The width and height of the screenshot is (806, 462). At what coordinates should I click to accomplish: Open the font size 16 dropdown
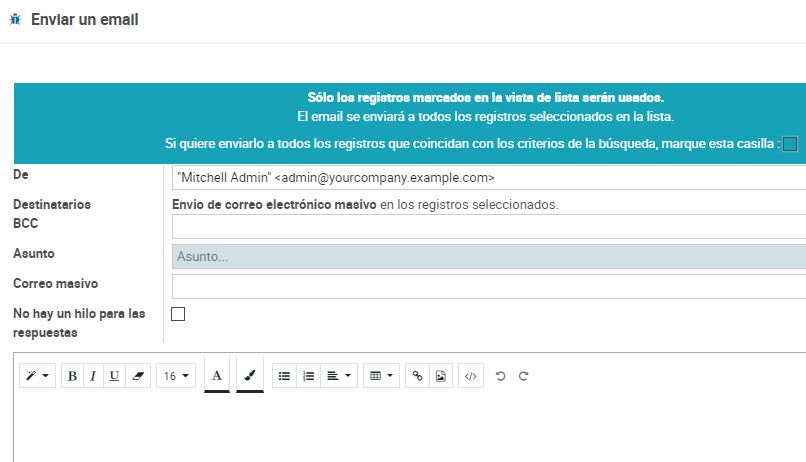[176, 376]
